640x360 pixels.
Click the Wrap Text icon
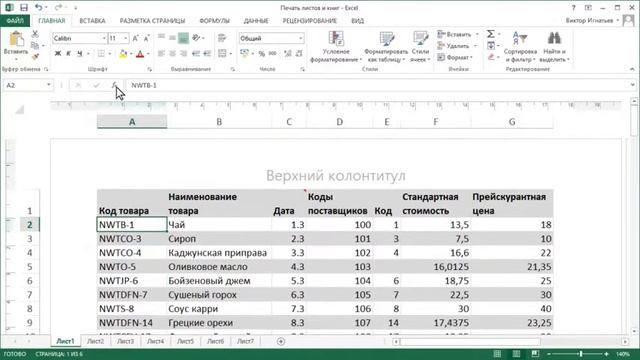point(222,38)
